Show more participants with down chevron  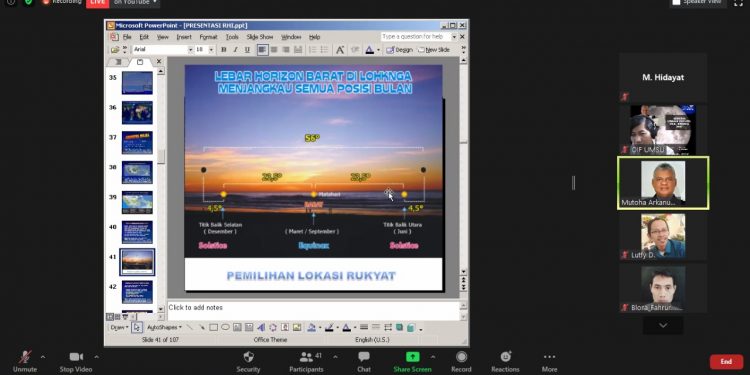[663, 325]
